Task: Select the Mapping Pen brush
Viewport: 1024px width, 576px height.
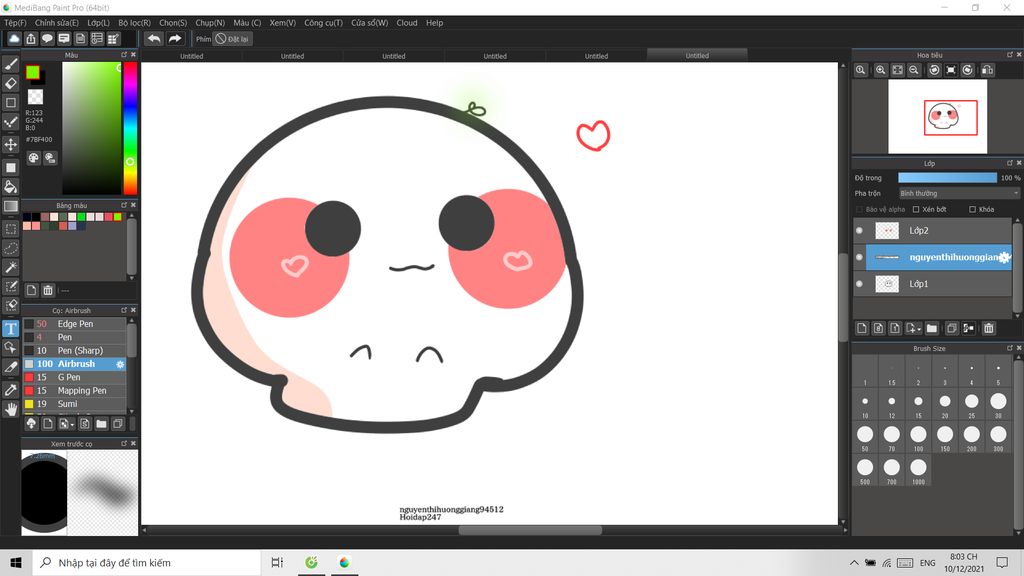Action: coord(74,391)
